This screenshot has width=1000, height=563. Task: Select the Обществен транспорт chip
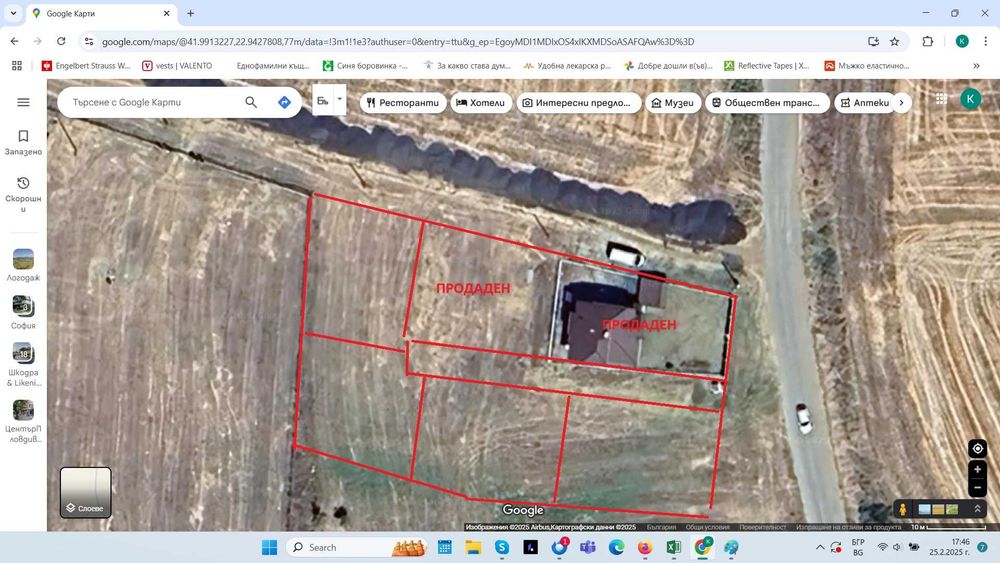coord(767,103)
